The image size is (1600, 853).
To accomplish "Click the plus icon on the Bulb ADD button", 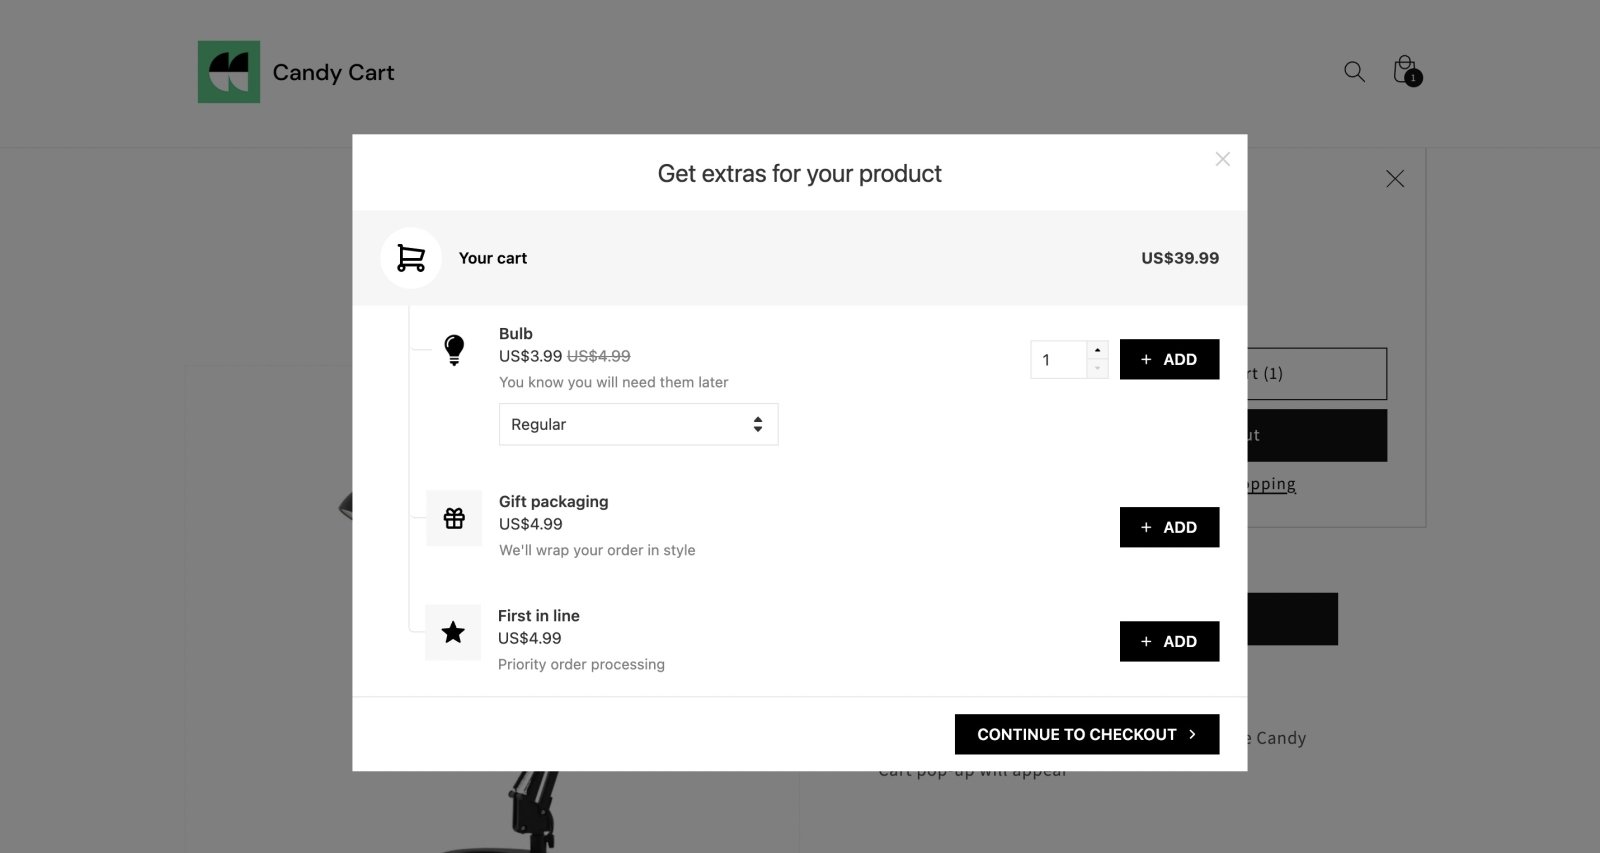I will 1146,359.
